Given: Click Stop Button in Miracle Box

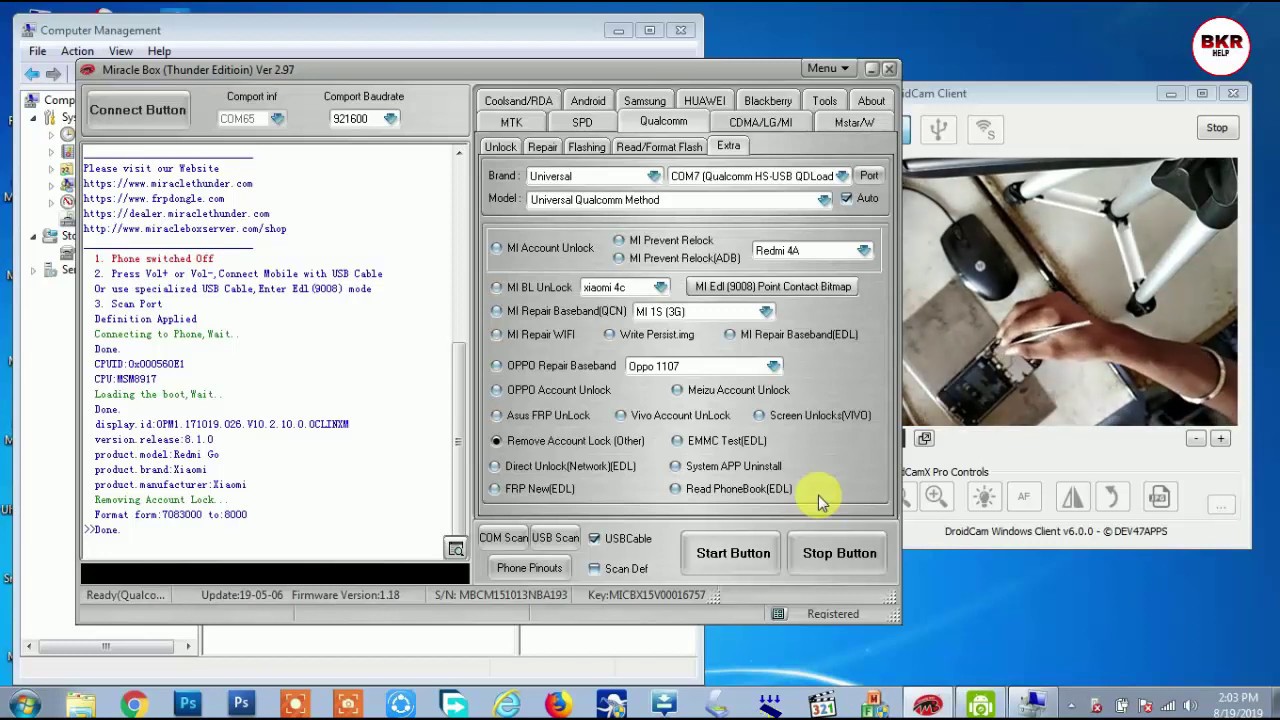Looking at the screenshot, I should (x=839, y=553).
